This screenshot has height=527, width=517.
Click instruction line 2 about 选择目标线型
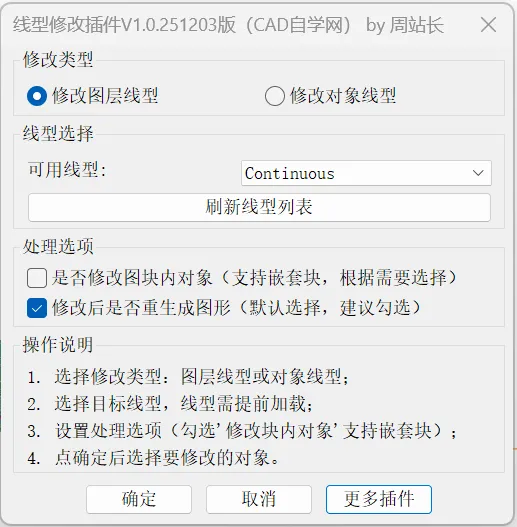pyautogui.click(x=171, y=404)
